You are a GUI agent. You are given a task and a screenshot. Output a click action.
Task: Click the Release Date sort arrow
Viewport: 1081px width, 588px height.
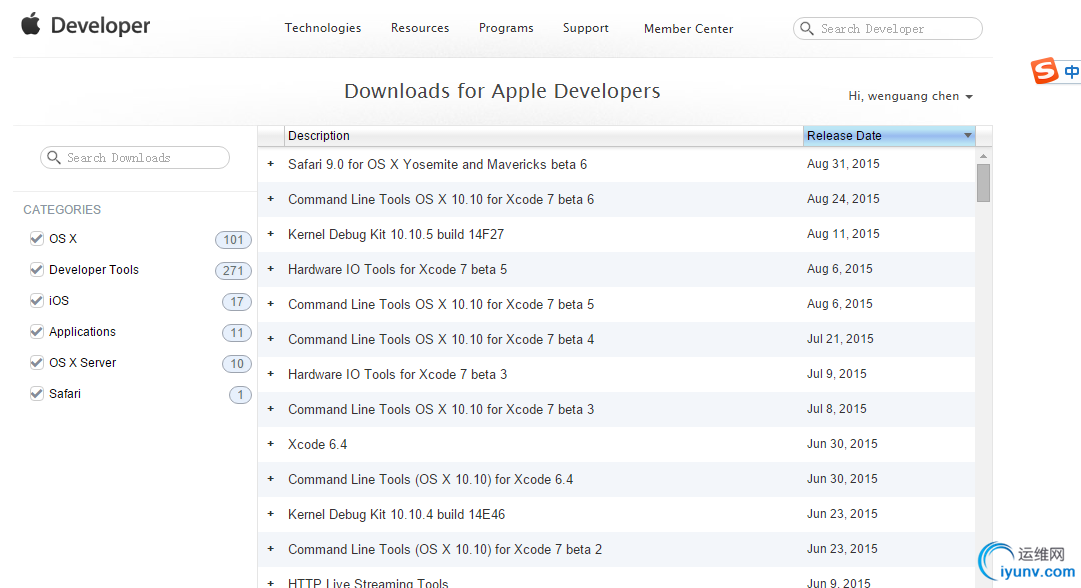(x=968, y=136)
